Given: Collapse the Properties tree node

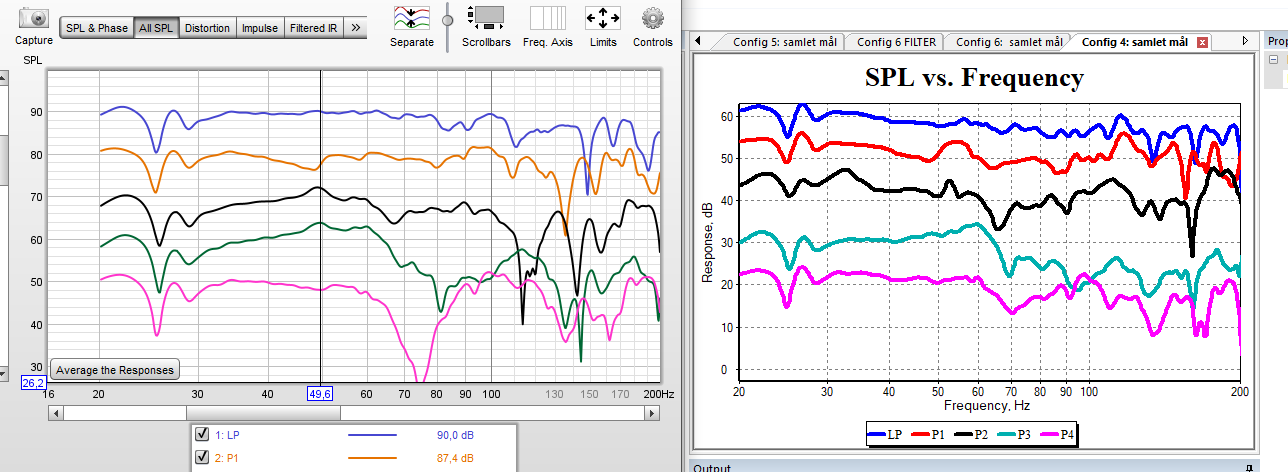Looking at the screenshot, I should 1274,60.
